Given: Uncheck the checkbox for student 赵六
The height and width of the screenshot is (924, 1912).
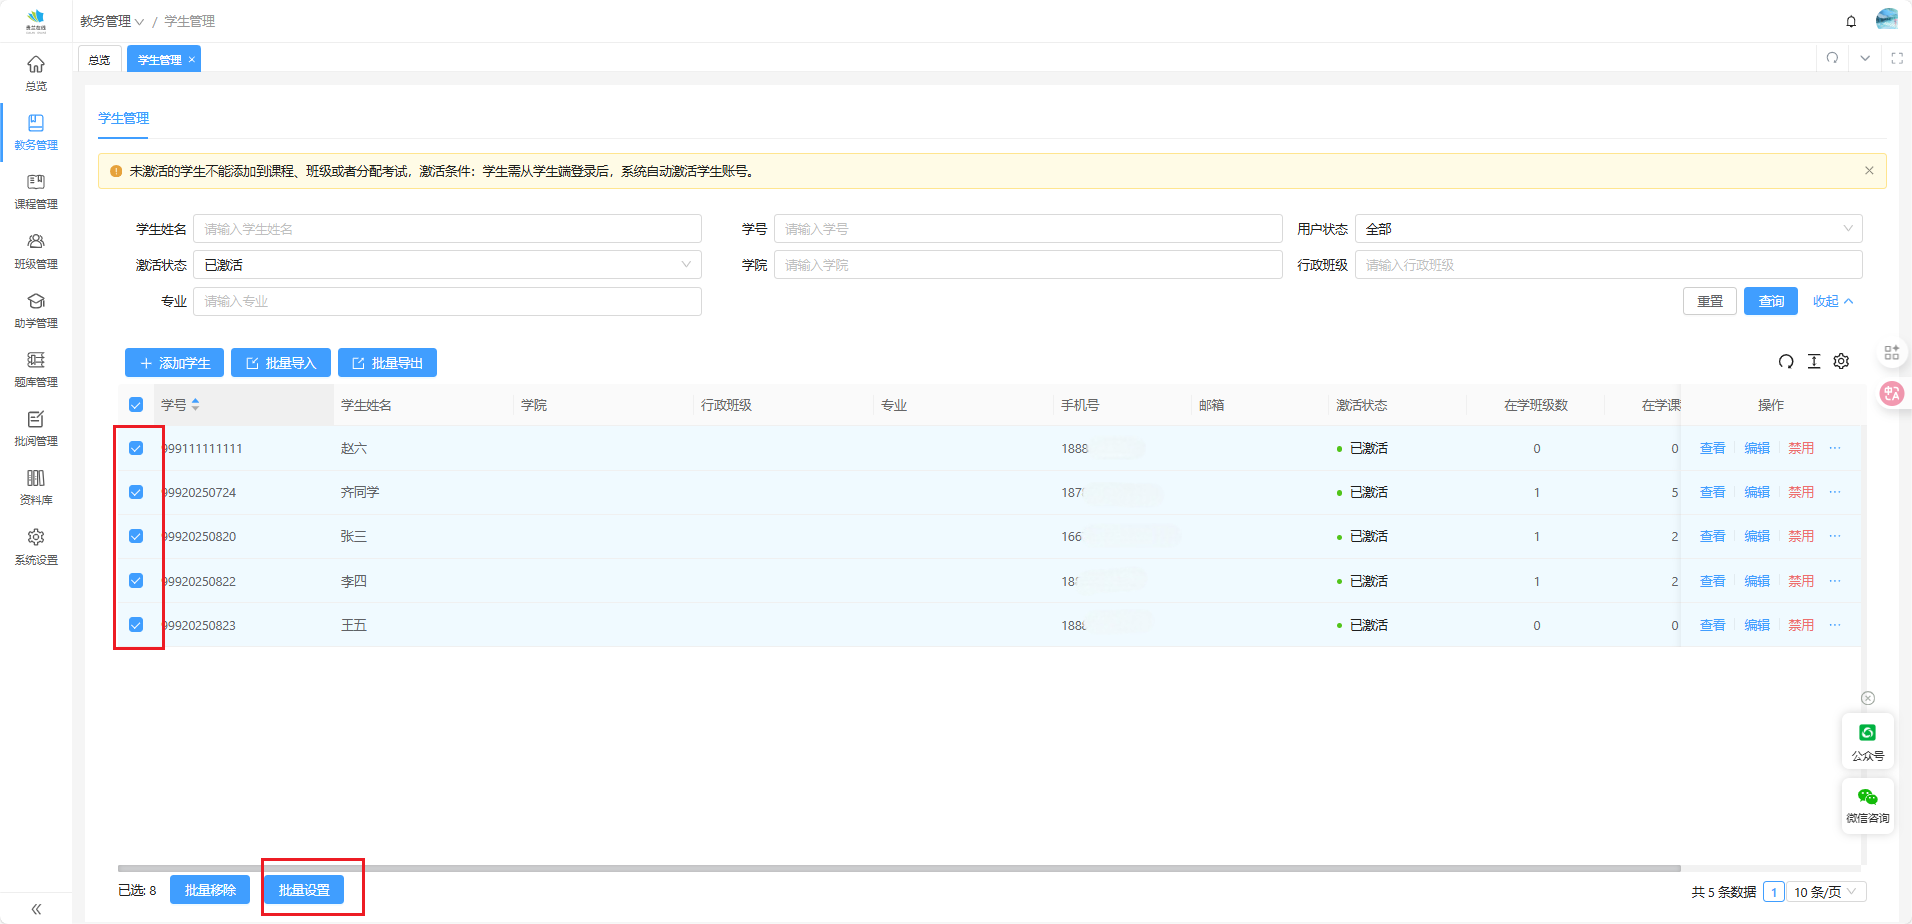Looking at the screenshot, I should (136, 448).
